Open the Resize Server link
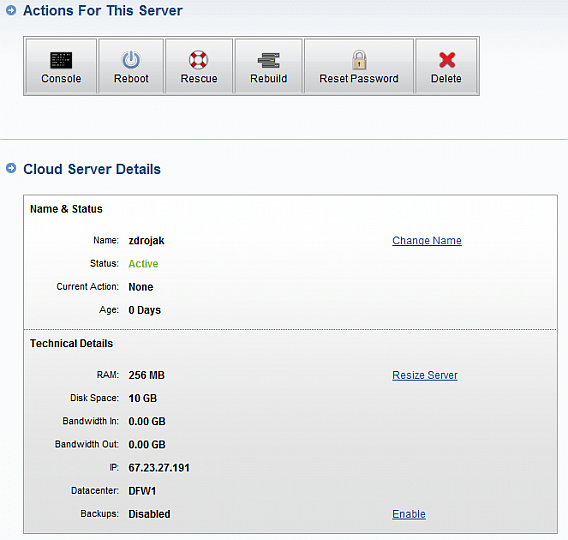 (425, 375)
